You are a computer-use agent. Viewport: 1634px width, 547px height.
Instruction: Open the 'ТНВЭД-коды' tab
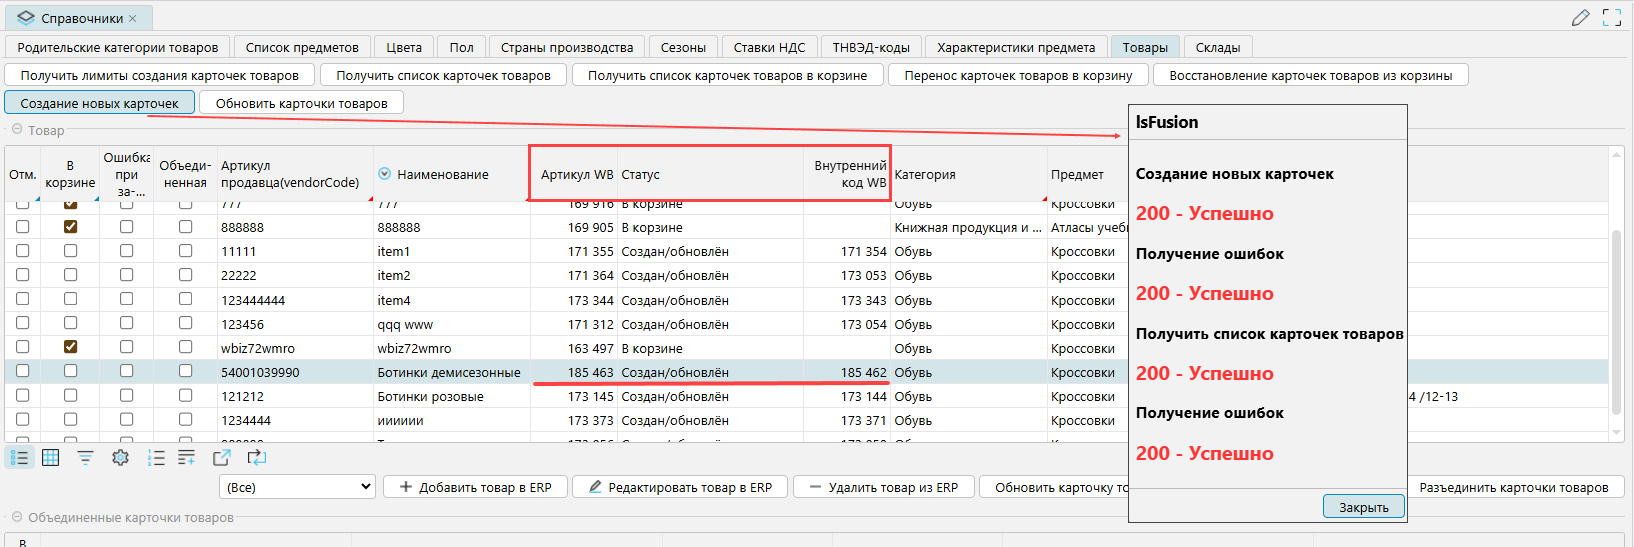(x=870, y=47)
